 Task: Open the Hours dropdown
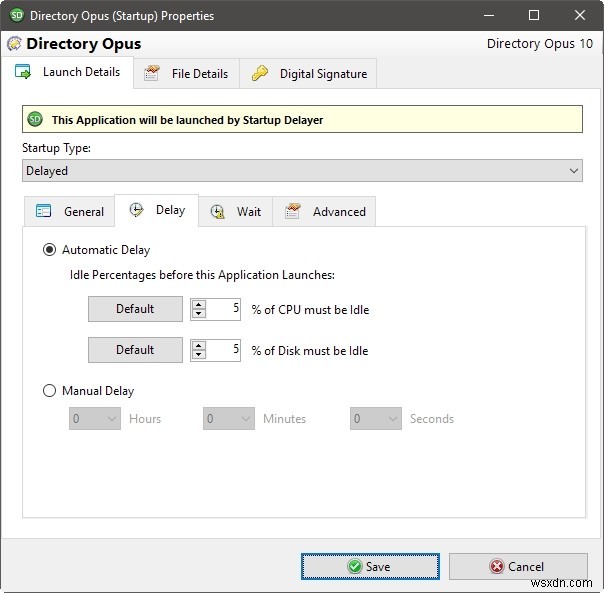coord(95,418)
